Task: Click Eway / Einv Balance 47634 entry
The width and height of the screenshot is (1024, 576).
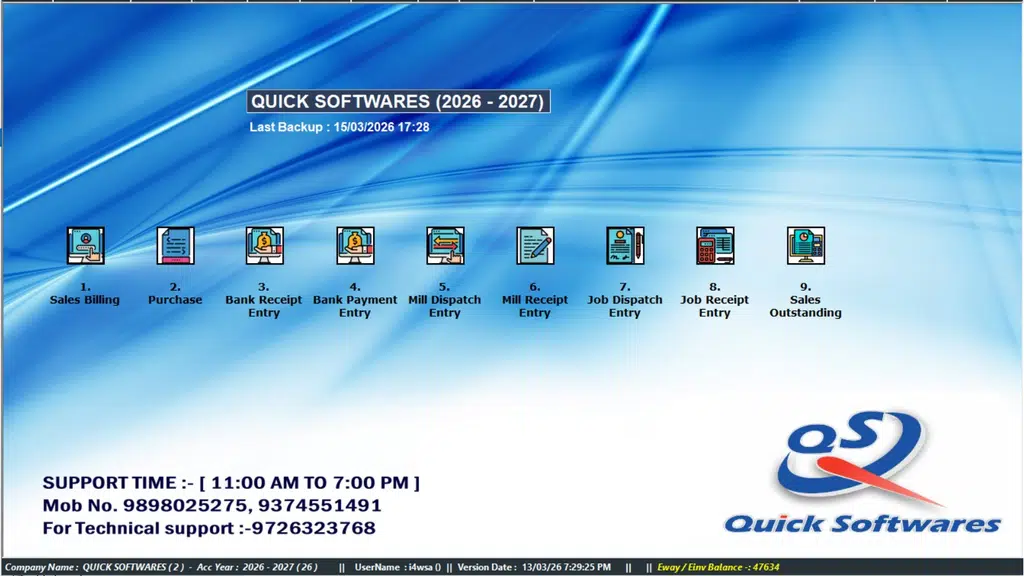Action: 718,567
